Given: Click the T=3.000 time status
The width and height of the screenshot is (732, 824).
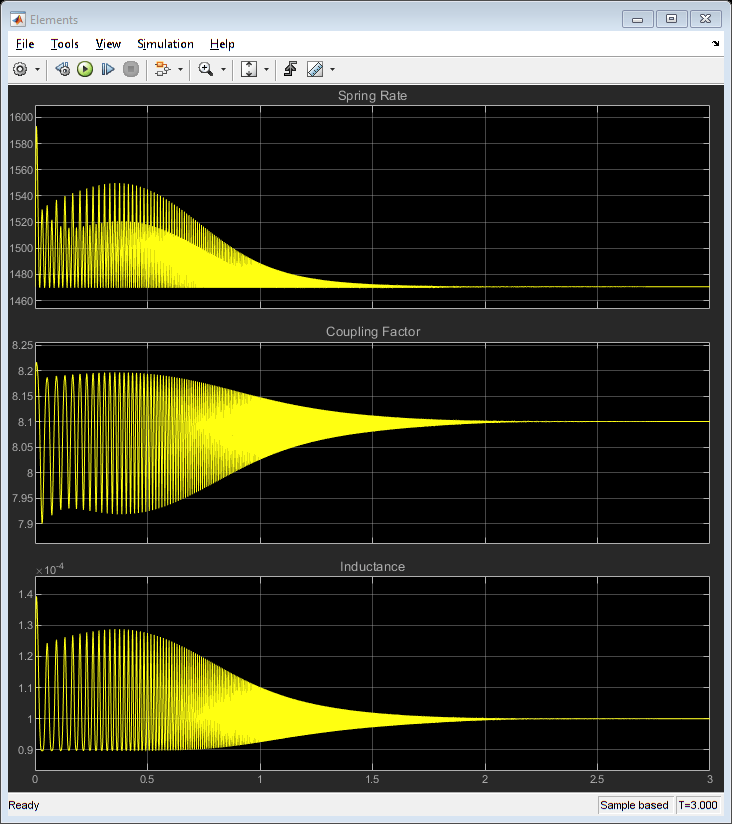Looking at the screenshot, I should pos(697,805).
